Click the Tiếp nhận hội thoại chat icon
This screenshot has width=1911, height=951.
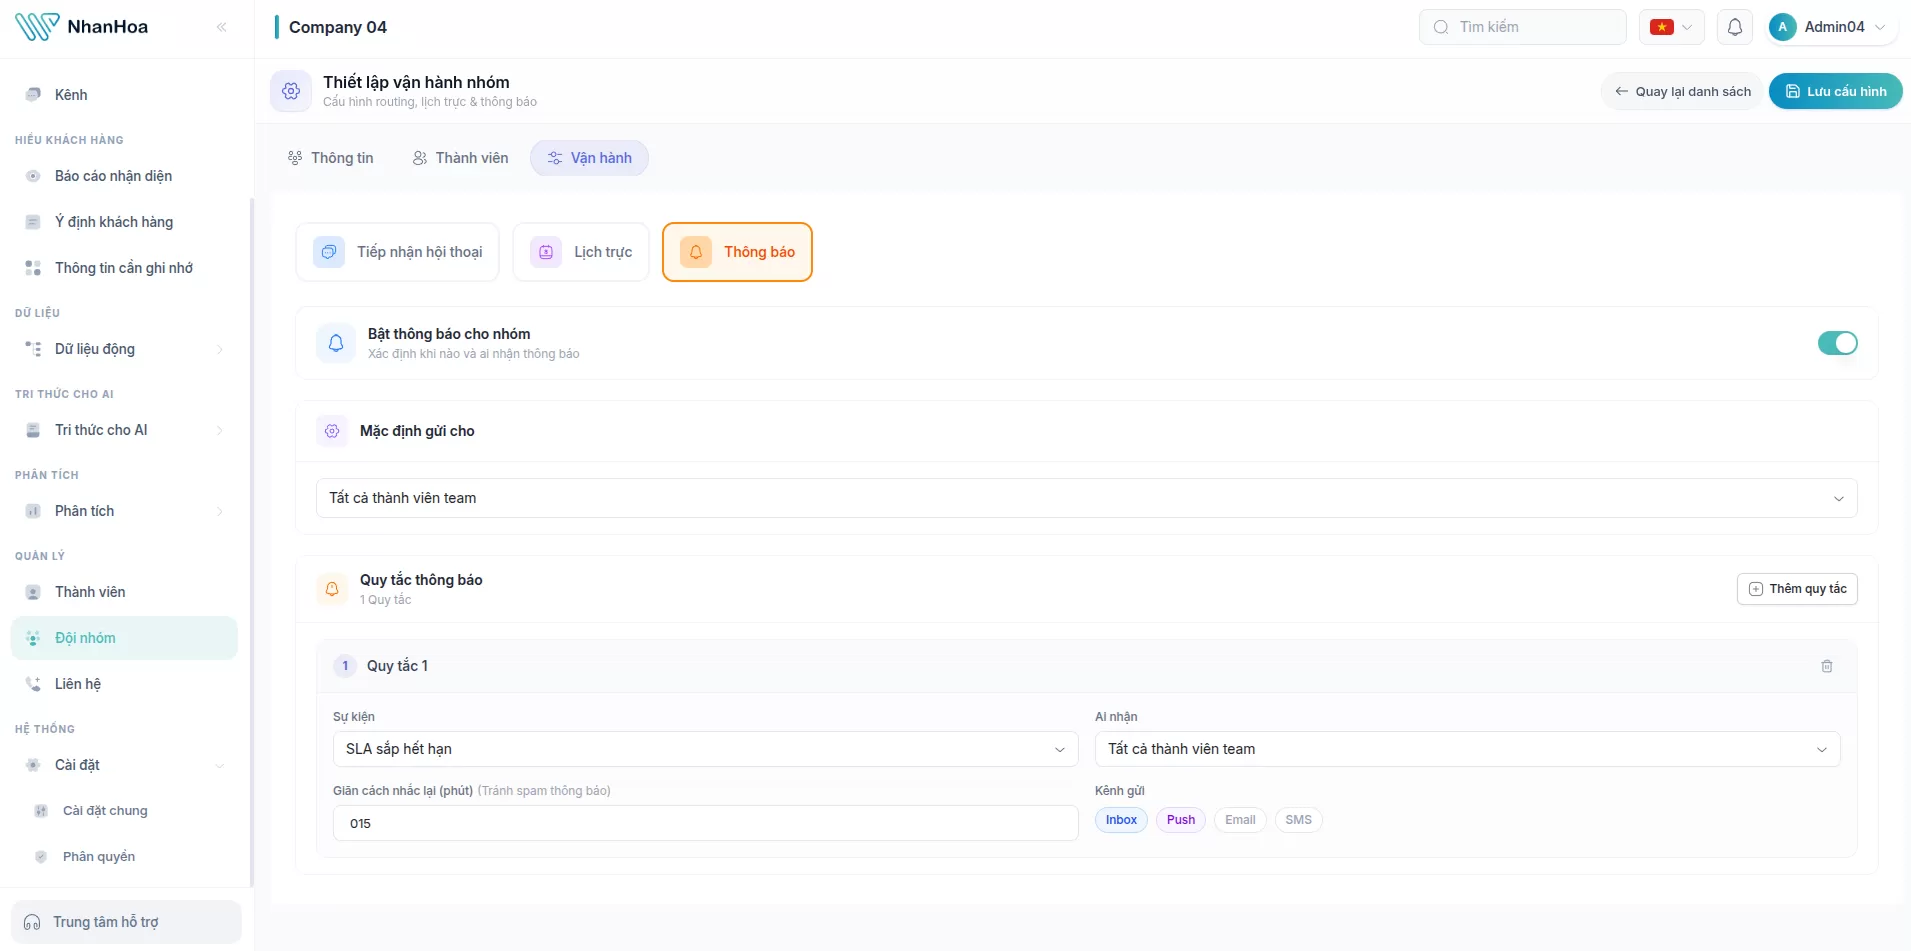tap(329, 252)
